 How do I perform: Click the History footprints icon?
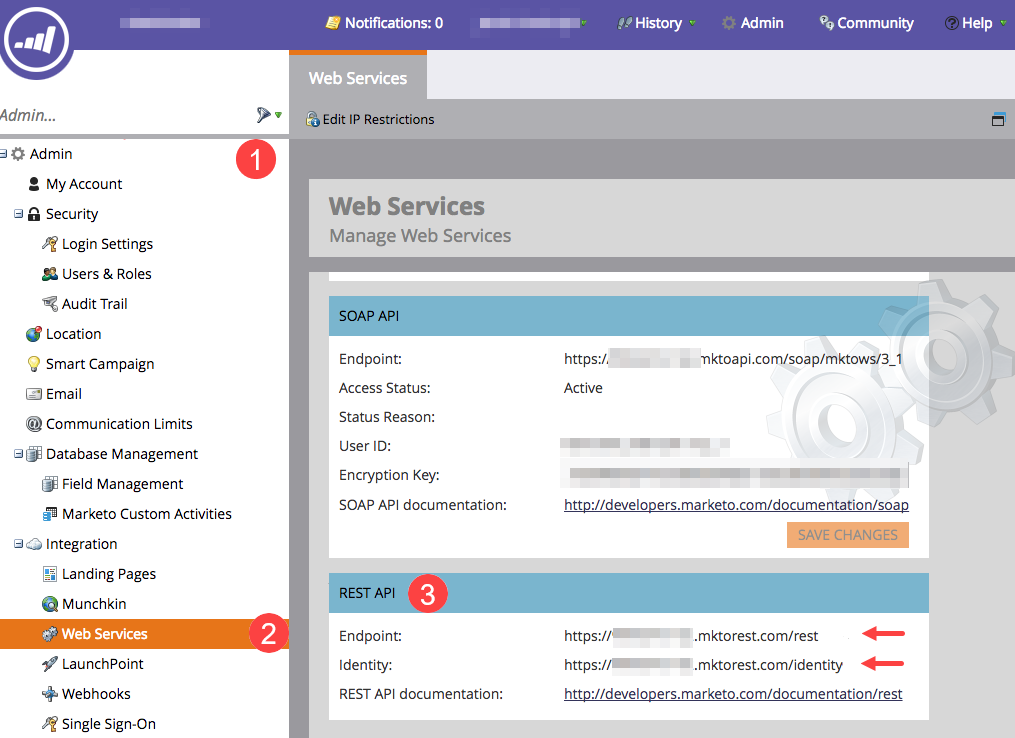[x=625, y=23]
